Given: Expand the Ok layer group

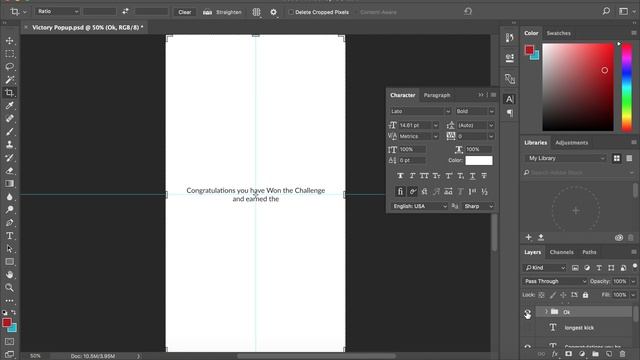Looking at the screenshot, I should [x=546, y=312].
